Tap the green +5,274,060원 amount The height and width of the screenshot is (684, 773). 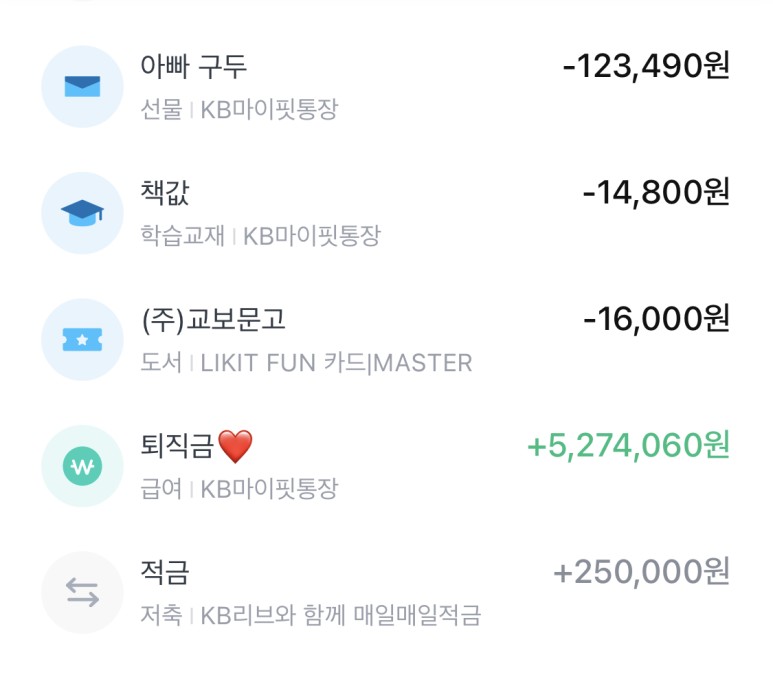tap(628, 446)
